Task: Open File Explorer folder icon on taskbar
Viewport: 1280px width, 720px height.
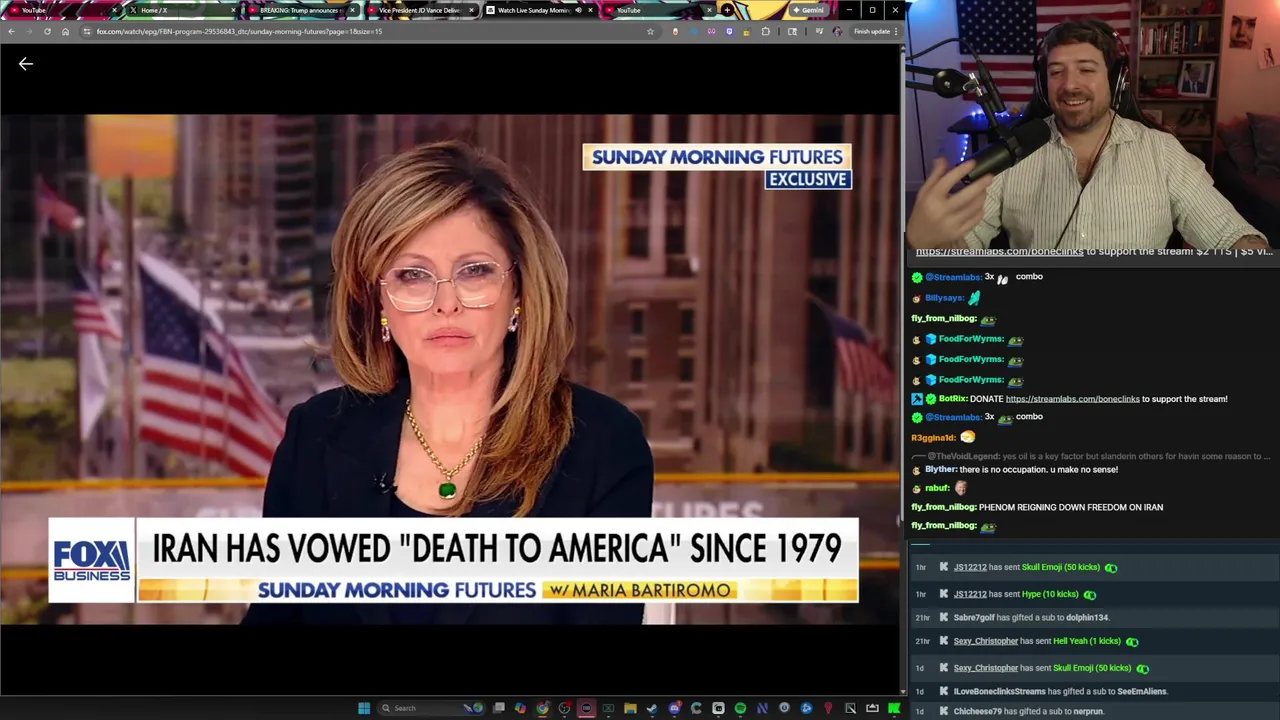Action: click(x=630, y=708)
